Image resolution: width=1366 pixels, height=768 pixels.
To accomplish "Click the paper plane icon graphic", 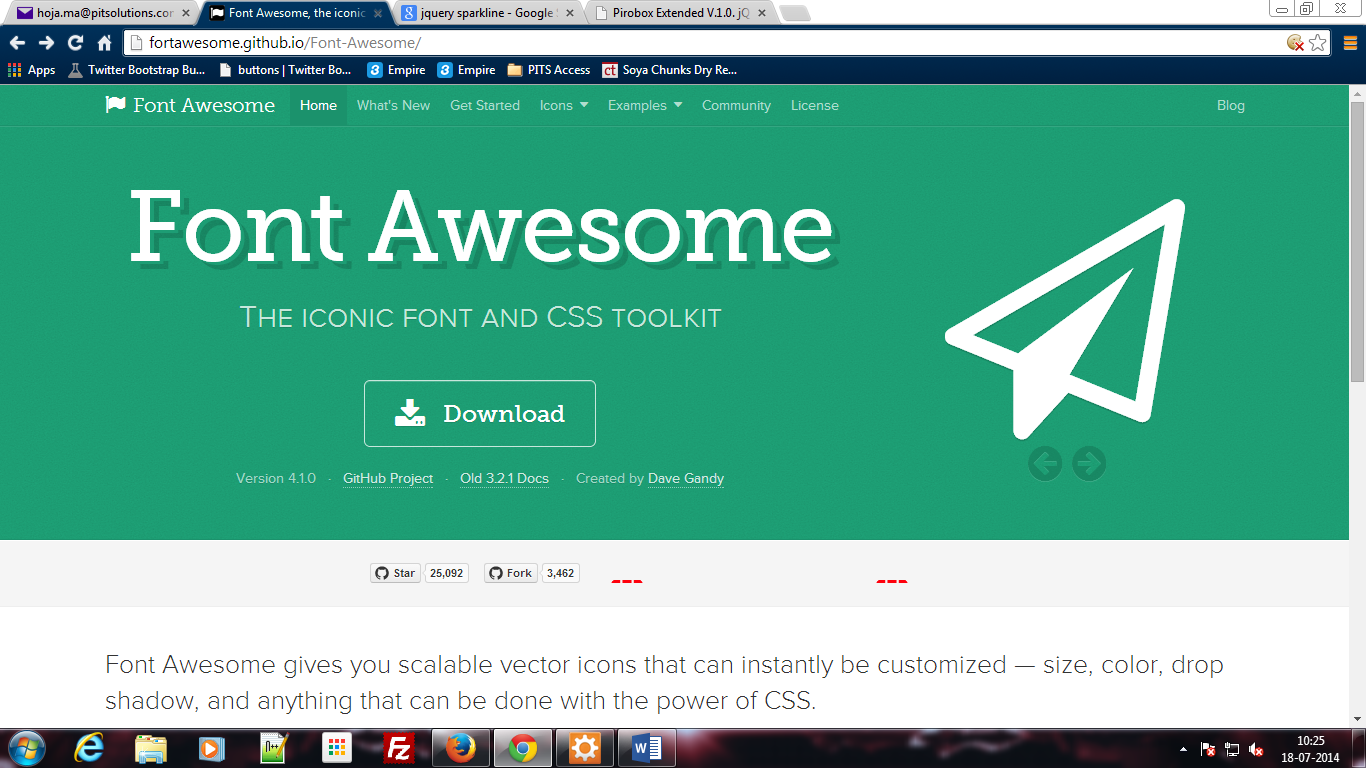I will (x=1065, y=318).
